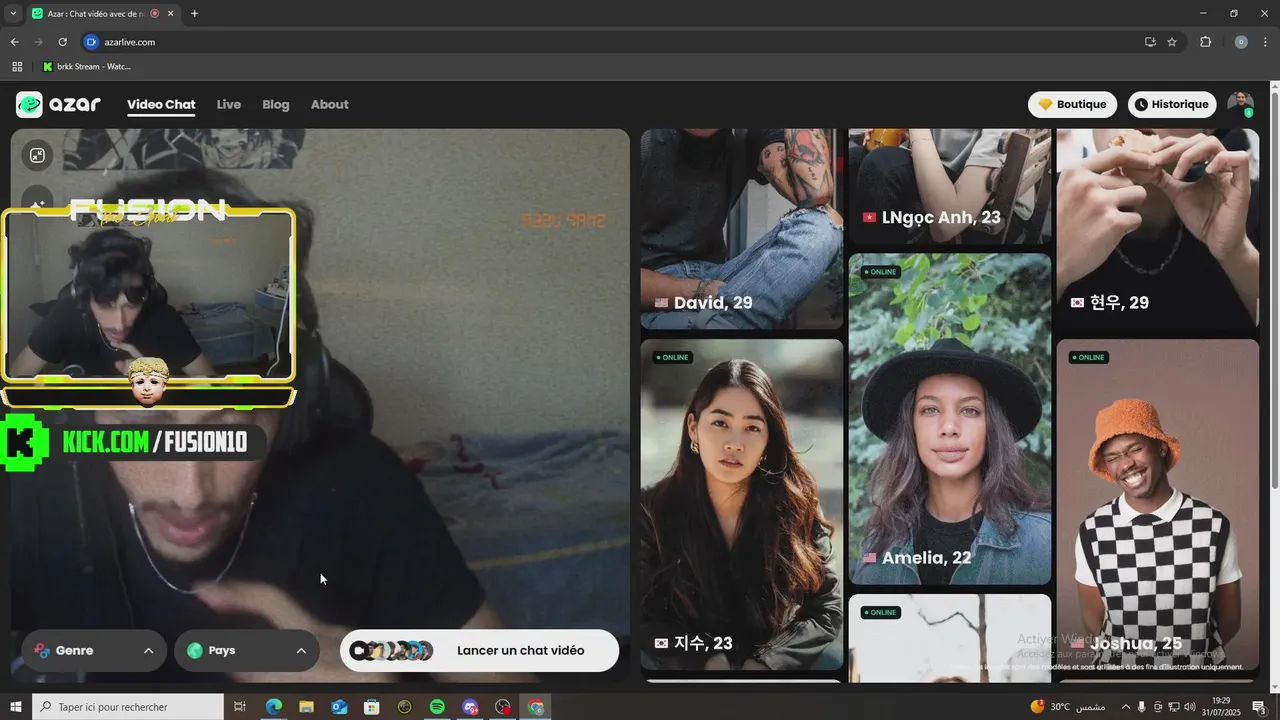Switch to the Live tab

point(229,104)
